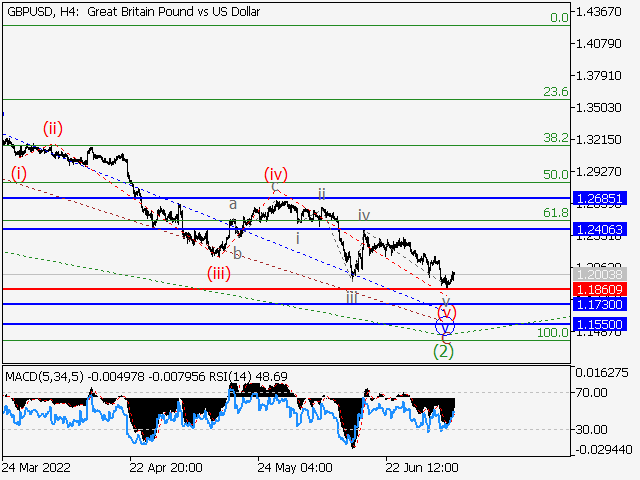
Task: Select the gray 'a' wave label
Action: (233, 204)
